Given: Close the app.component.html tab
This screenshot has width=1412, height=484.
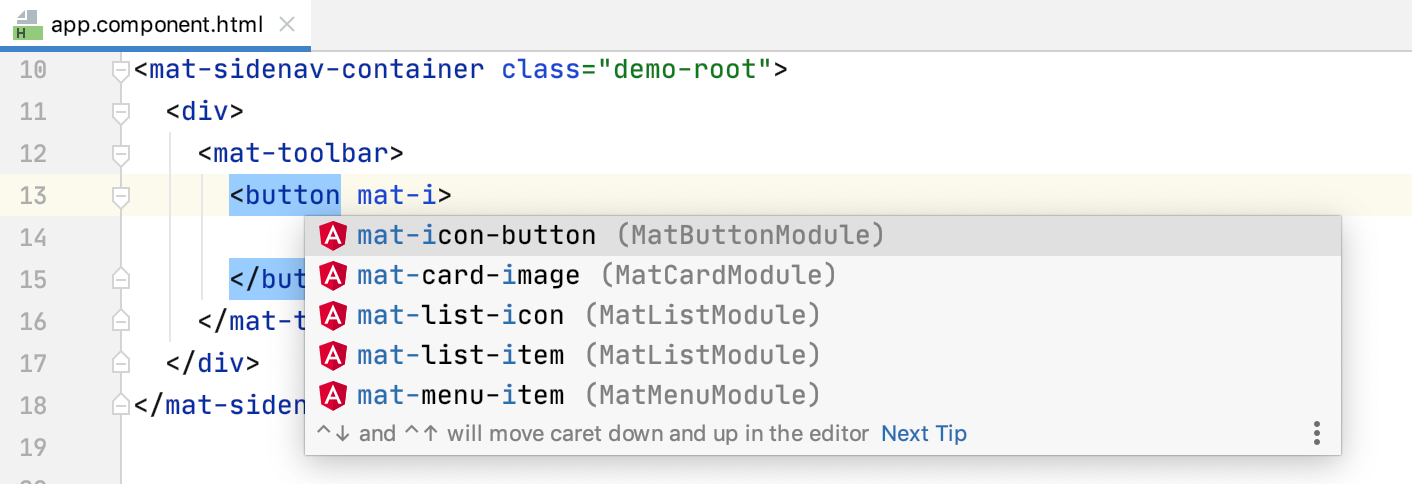Looking at the screenshot, I should [x=286, y=24].
